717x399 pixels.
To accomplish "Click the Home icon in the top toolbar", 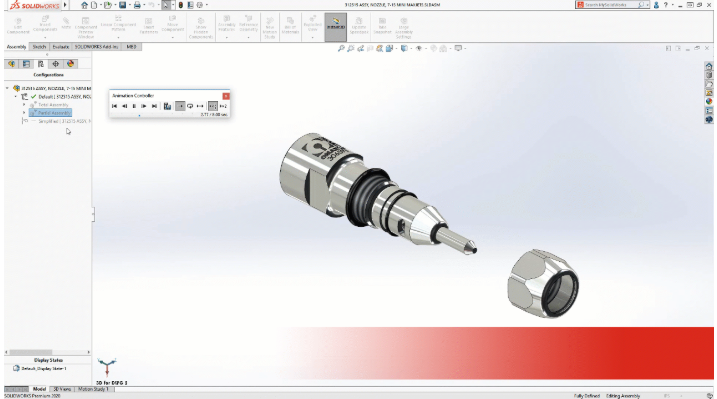I will tap(85, 5).
